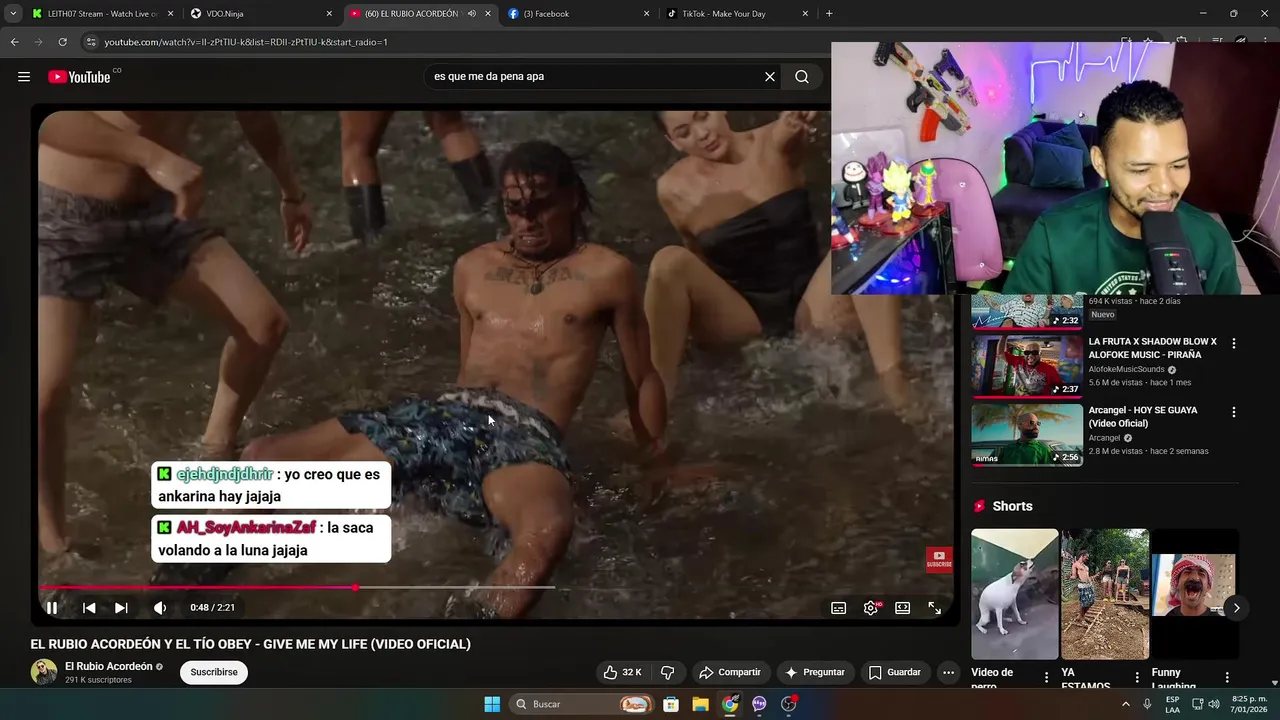Click the address bar URL
1280x720 pixels.
click(x=245, y=42)
